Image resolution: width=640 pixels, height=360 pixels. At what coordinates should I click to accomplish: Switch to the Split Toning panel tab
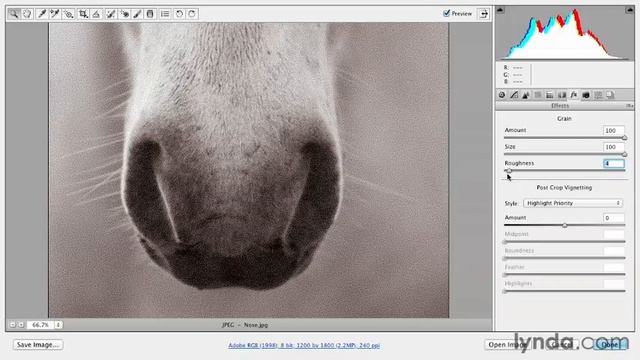550,95
